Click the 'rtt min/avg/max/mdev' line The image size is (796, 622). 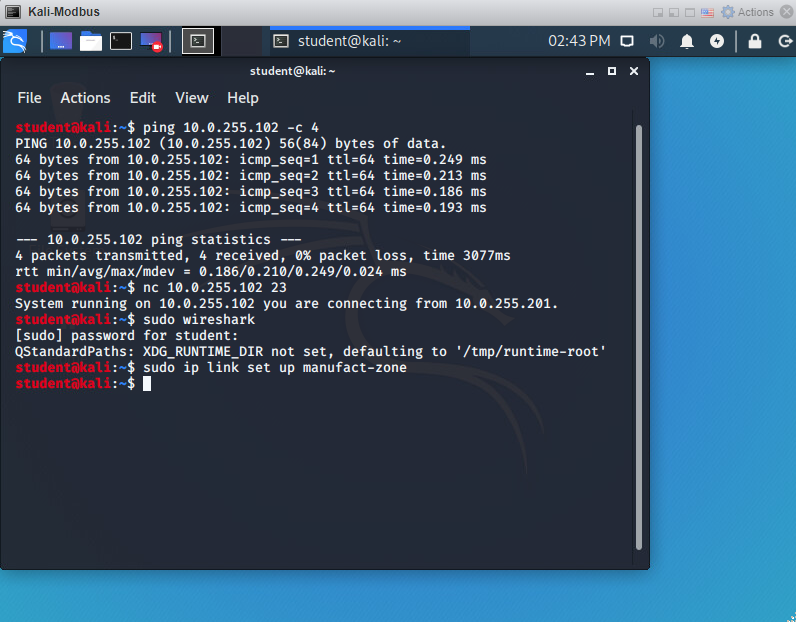tap(211, 272)
